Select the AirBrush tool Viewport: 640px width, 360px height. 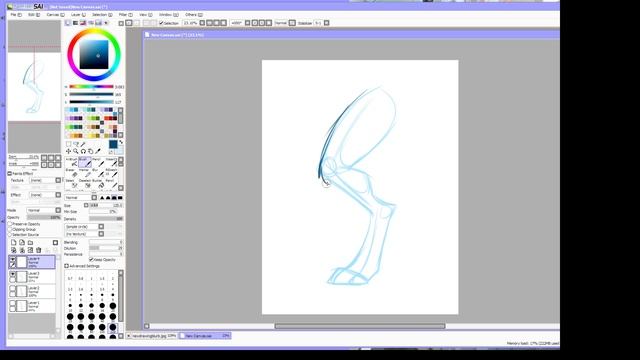click(x=71, y=162)
